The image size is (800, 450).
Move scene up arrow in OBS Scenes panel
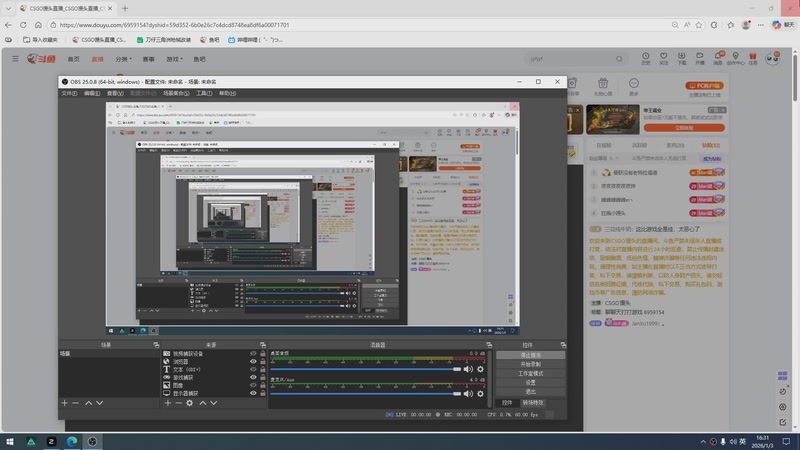click(88, 403)
